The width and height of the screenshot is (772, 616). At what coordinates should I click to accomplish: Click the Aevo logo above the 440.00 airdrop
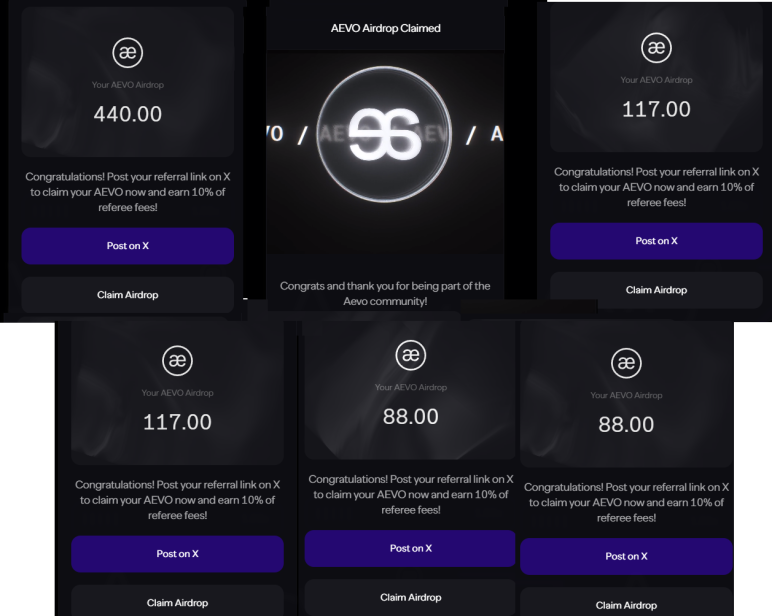tap(128, 52)
